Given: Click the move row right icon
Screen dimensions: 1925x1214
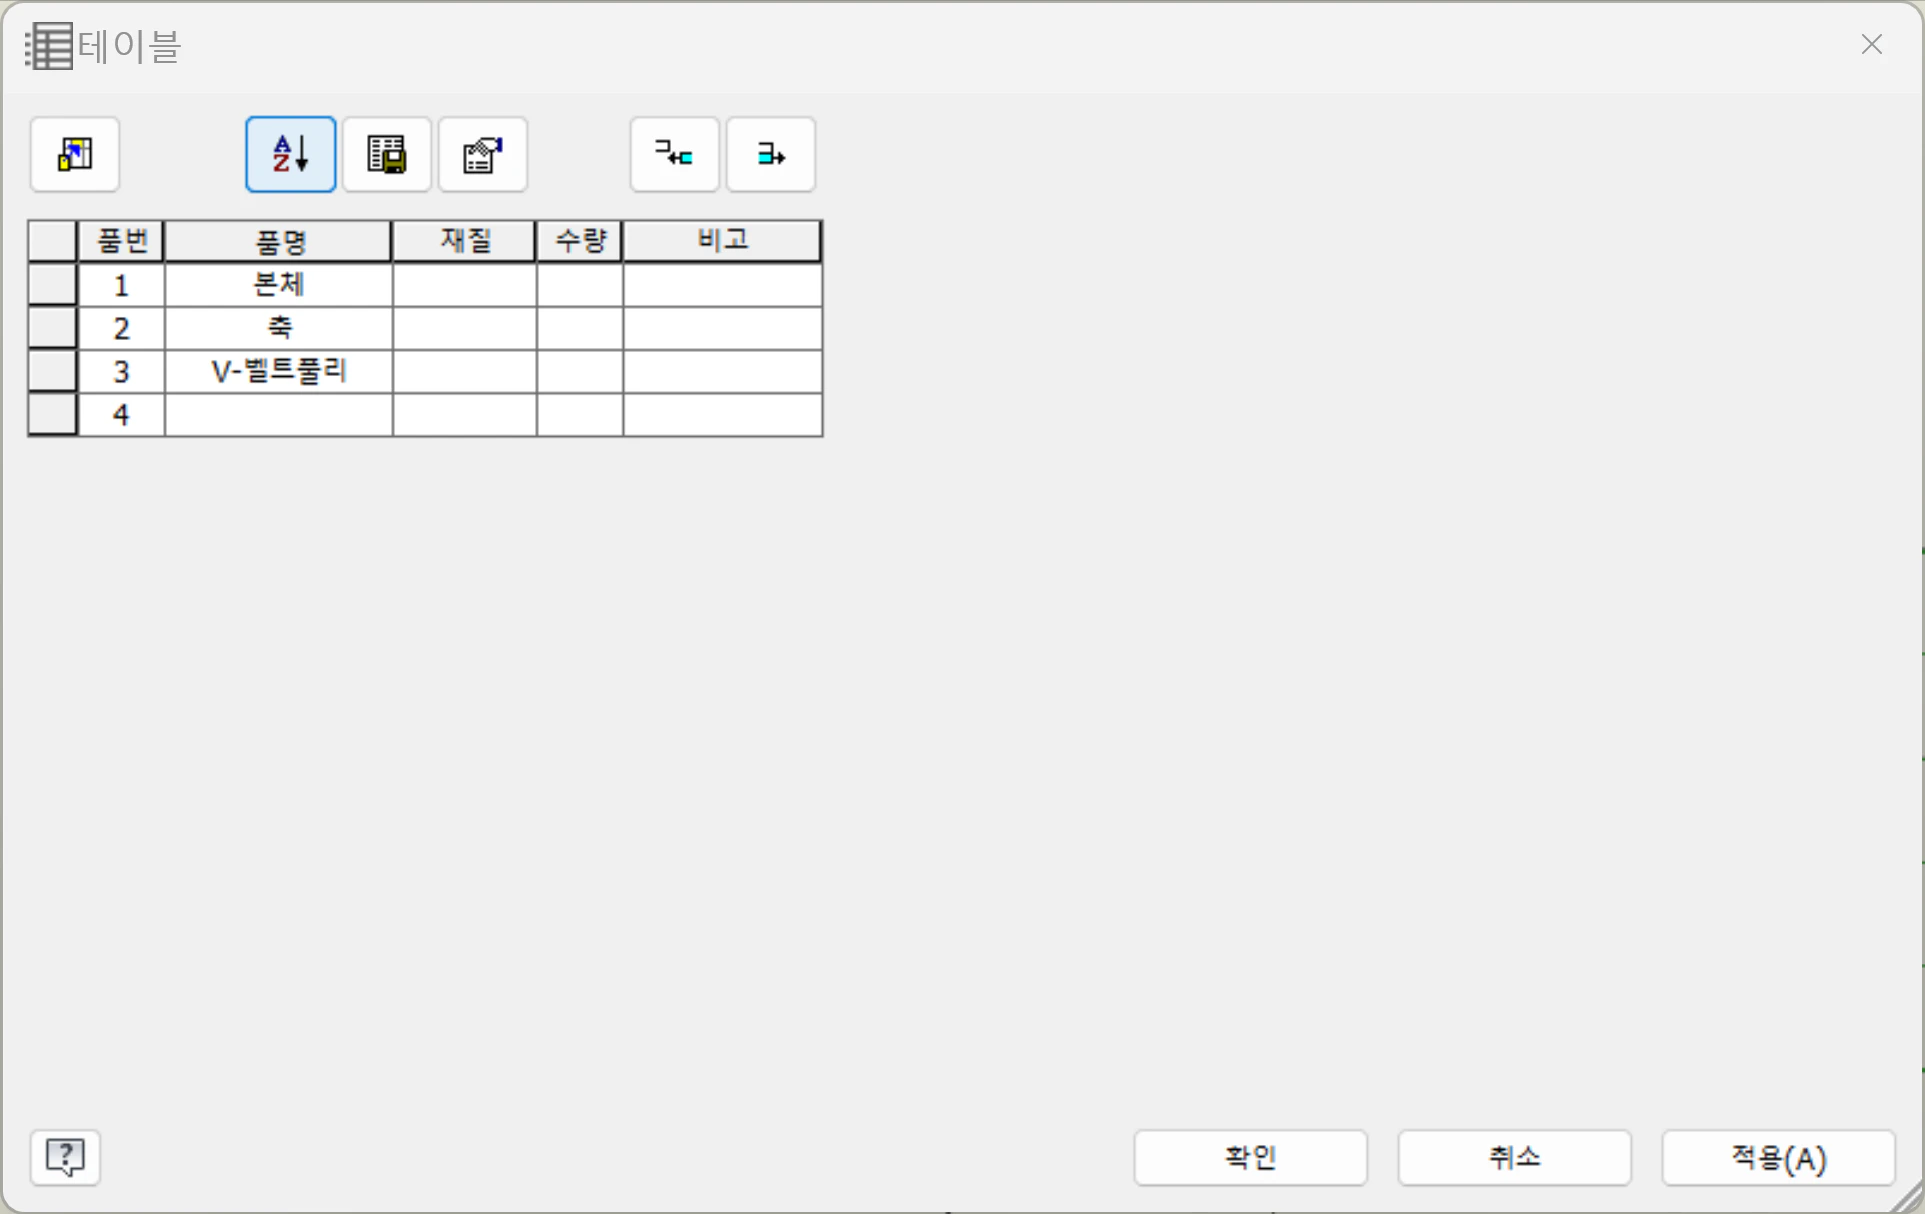Looking at the screenshot, I should coord(770,155).
